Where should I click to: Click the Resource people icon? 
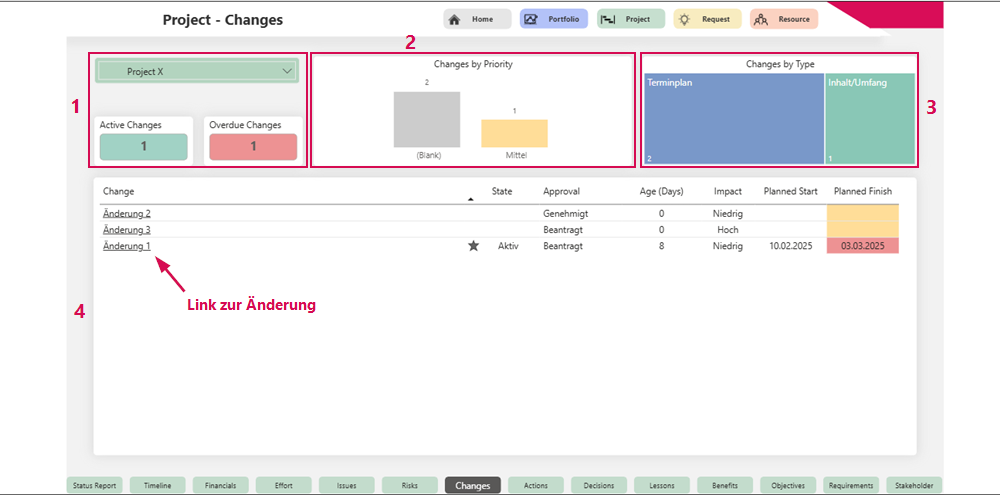(x=761, y=19)
